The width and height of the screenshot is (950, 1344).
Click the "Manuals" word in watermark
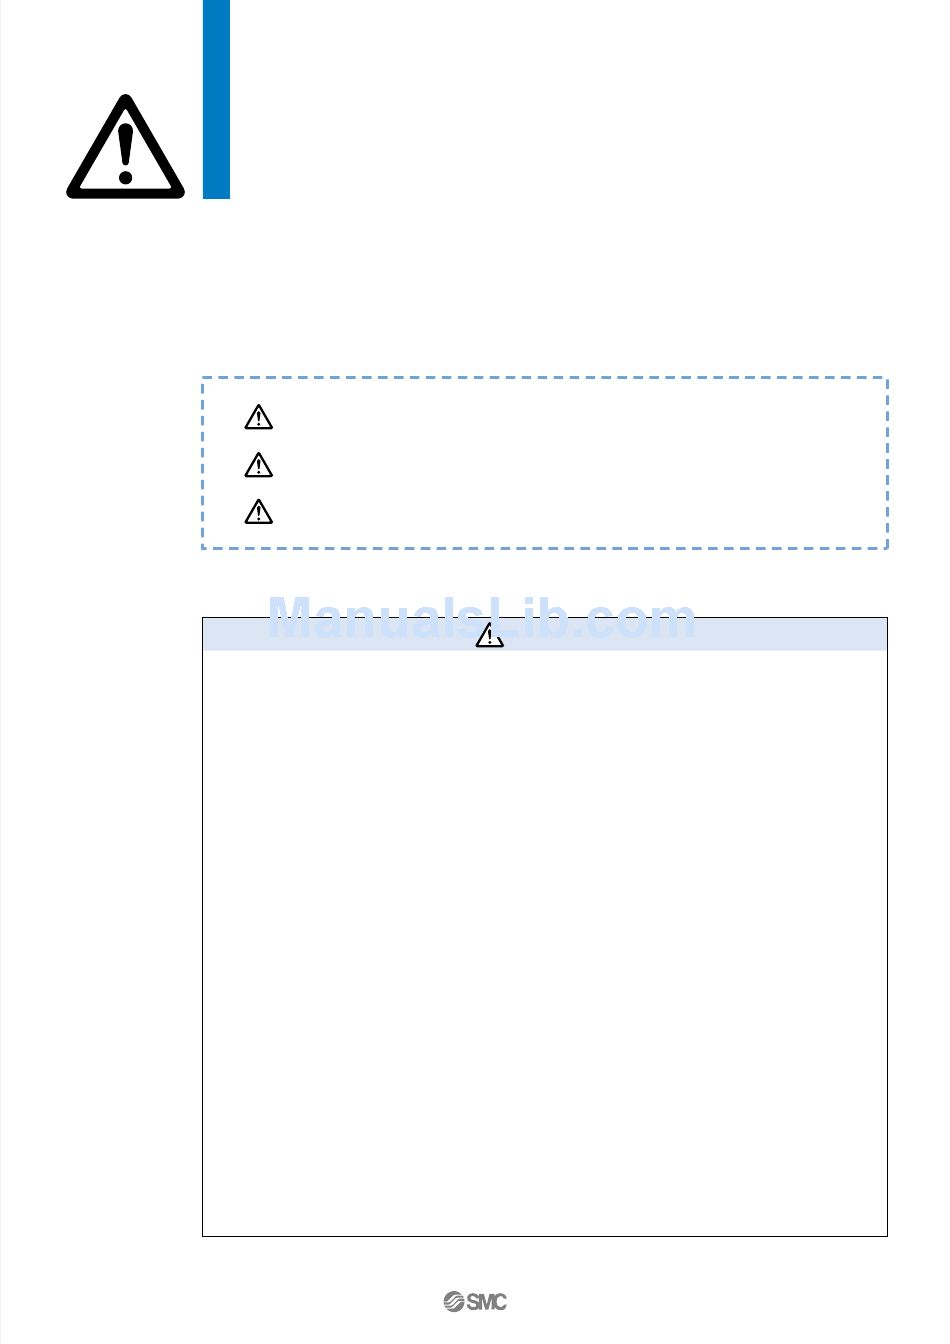pos(370,620)
